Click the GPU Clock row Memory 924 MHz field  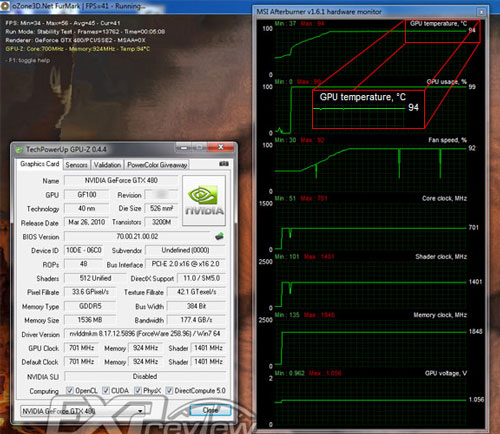145,348
